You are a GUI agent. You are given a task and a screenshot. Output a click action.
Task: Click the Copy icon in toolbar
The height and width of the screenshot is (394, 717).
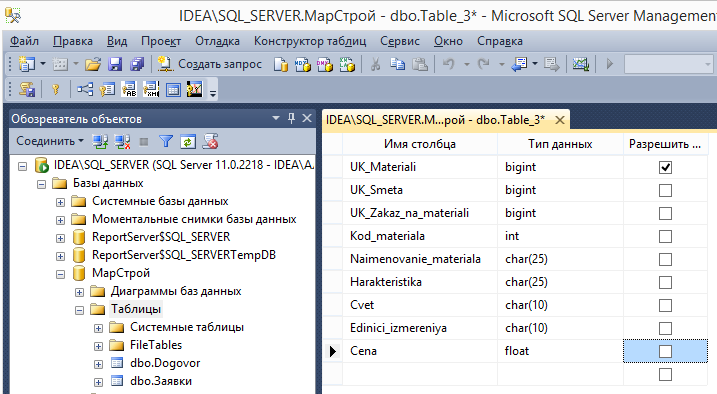tap(397, 64)
